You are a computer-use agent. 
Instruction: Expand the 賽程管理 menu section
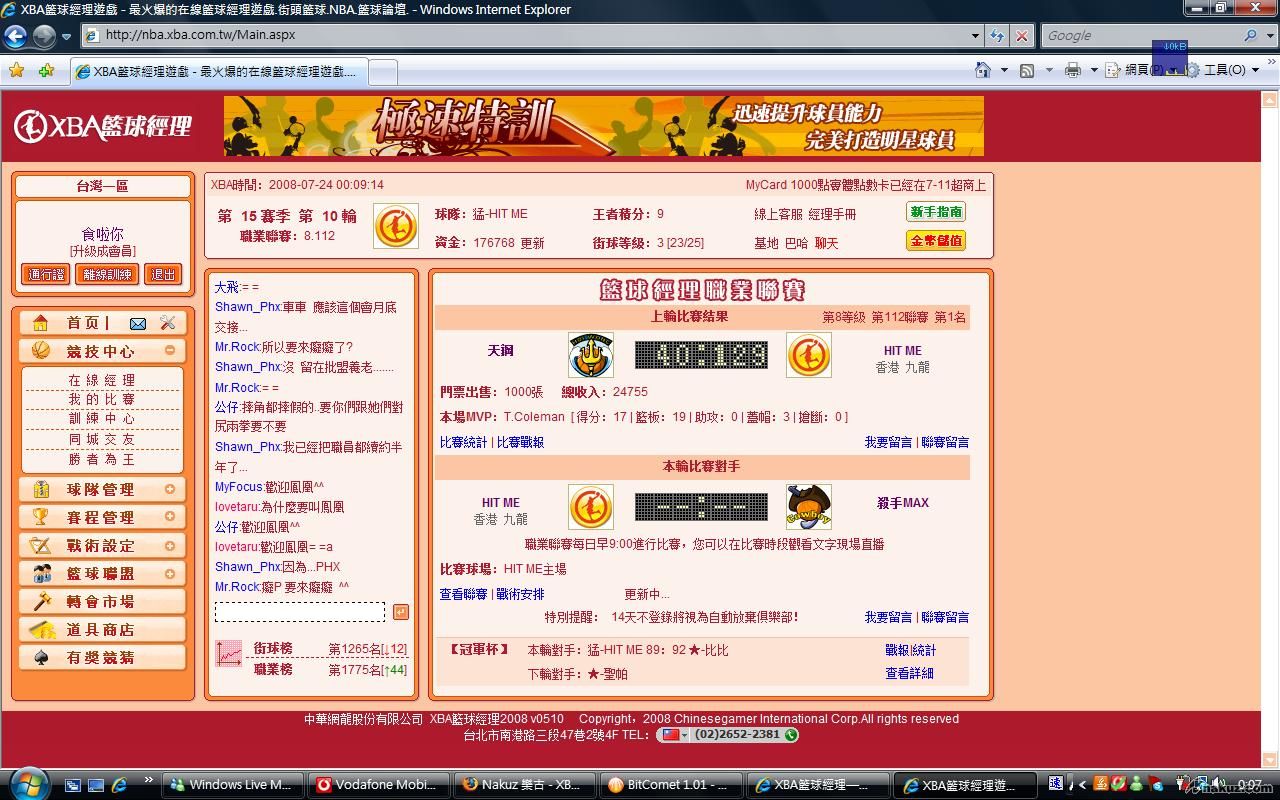170,516
